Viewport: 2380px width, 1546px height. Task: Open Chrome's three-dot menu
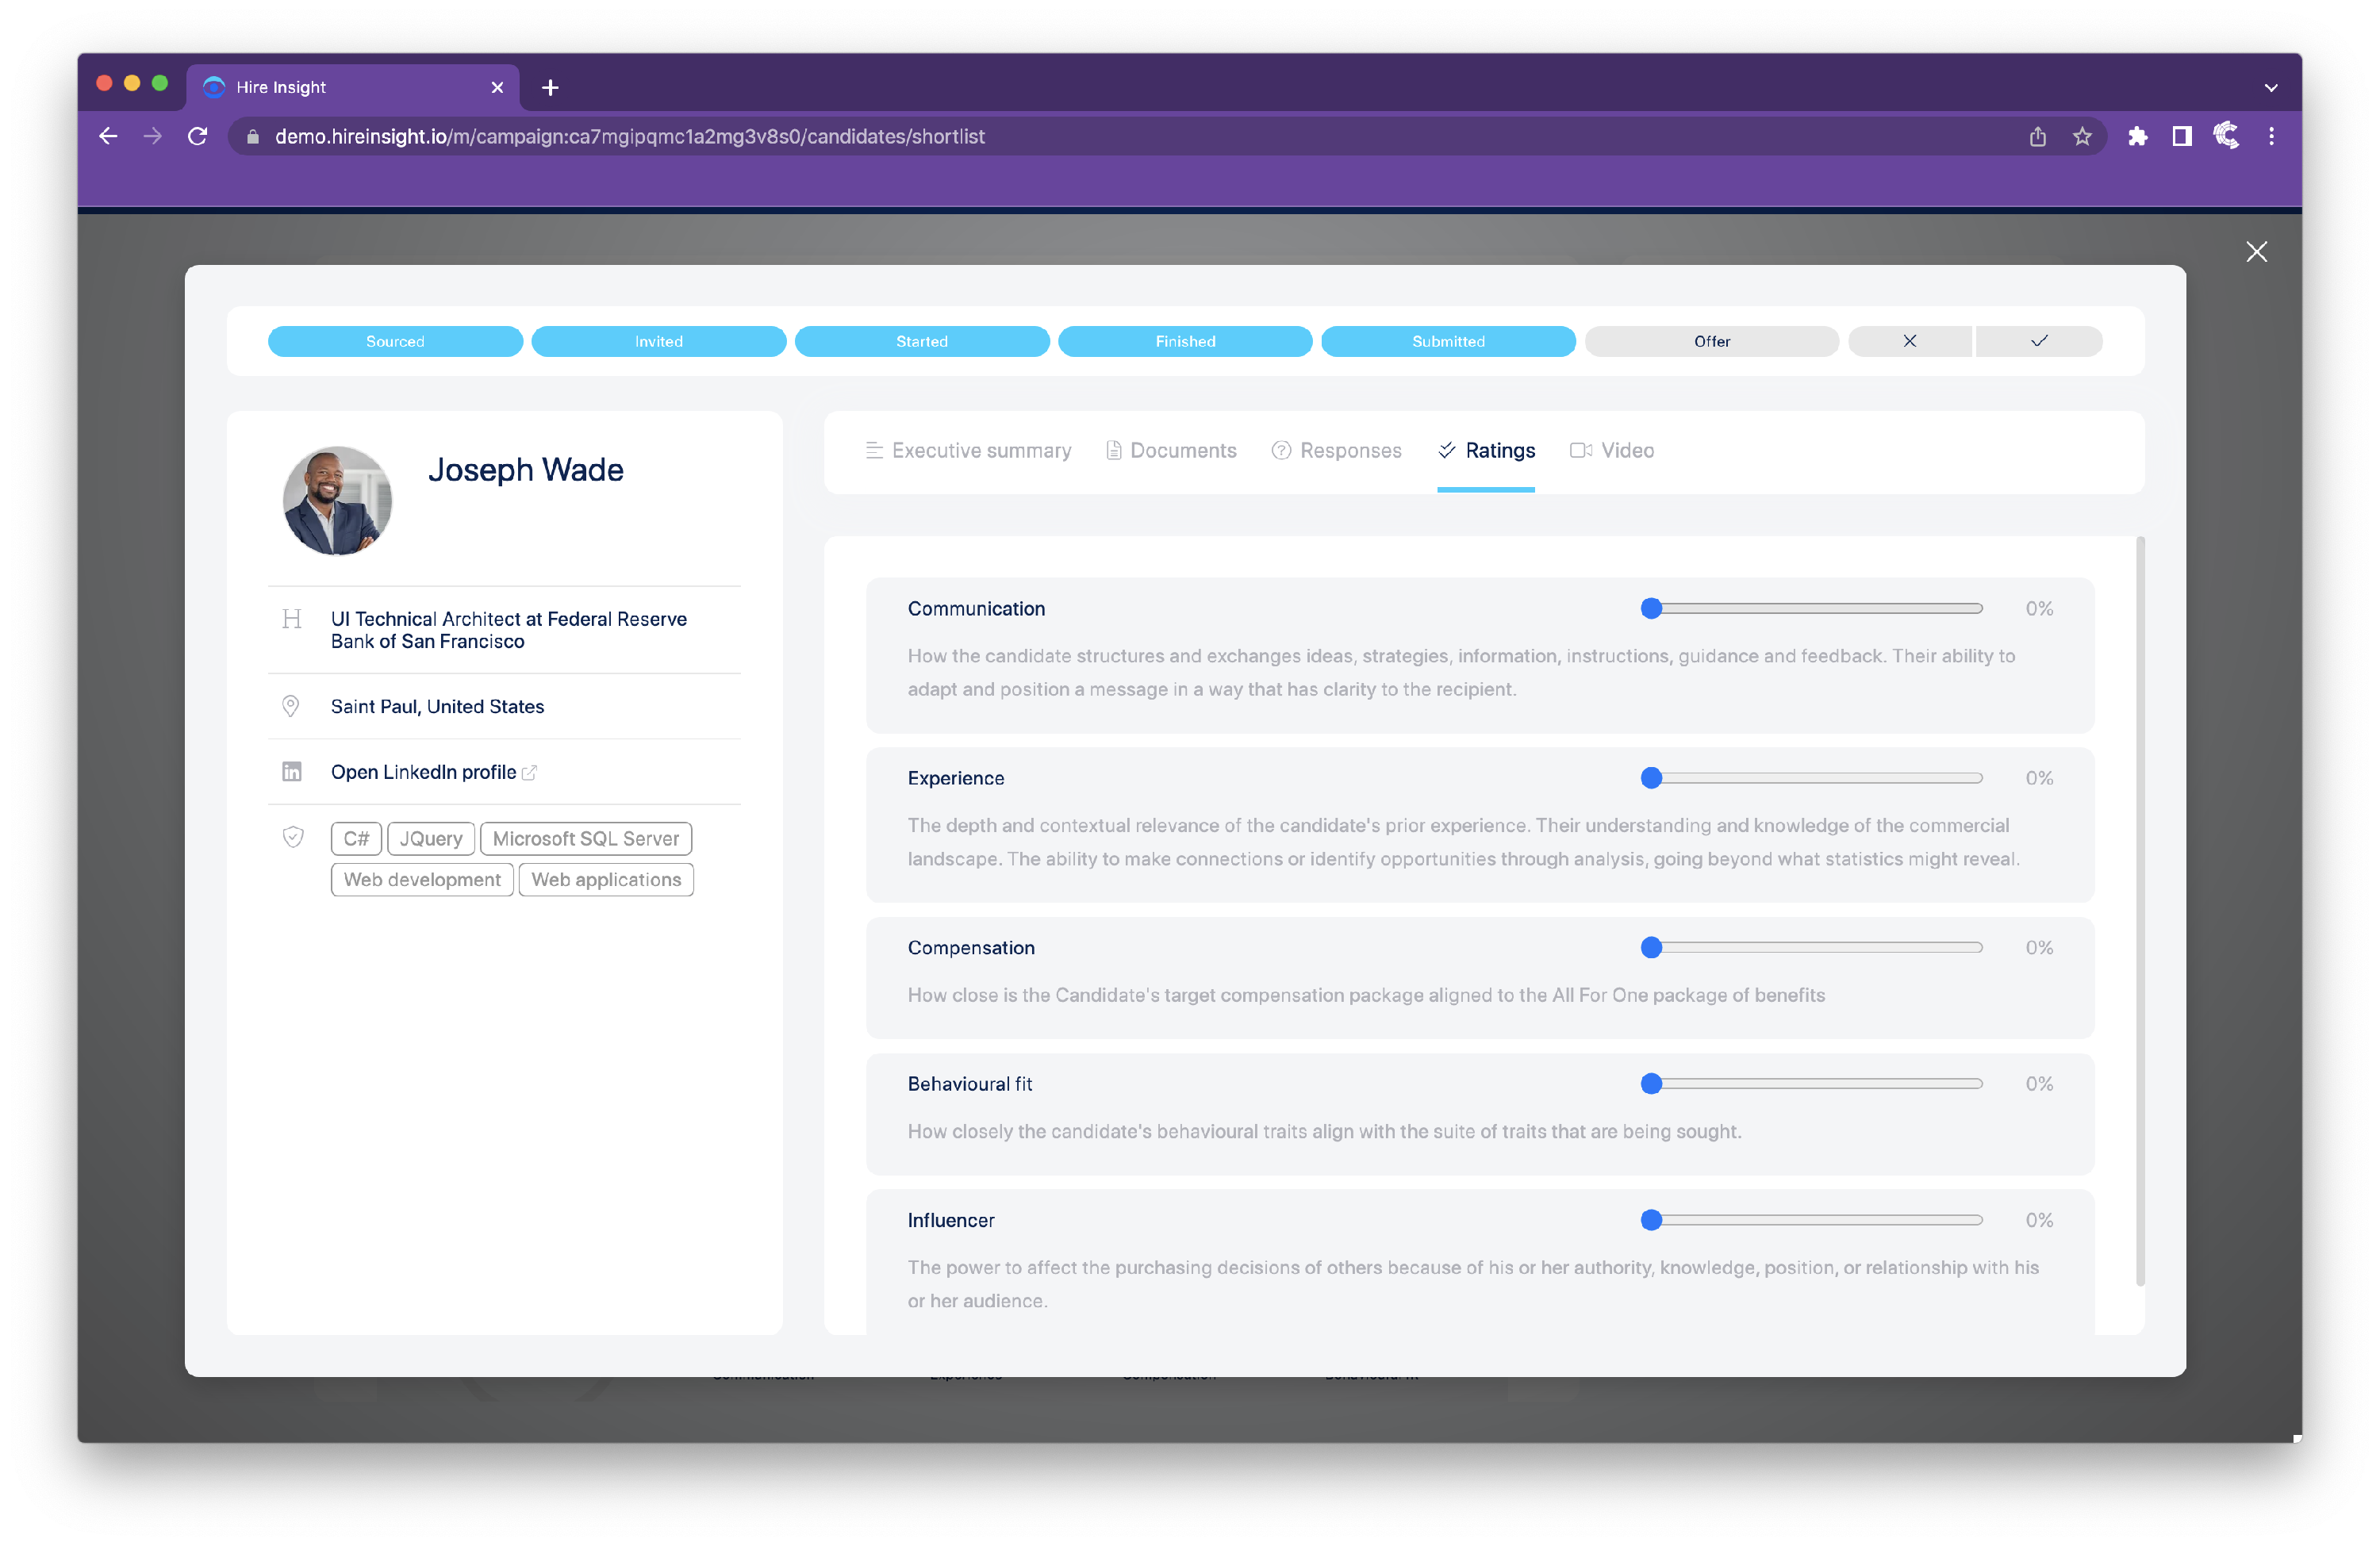(2271, 136)
